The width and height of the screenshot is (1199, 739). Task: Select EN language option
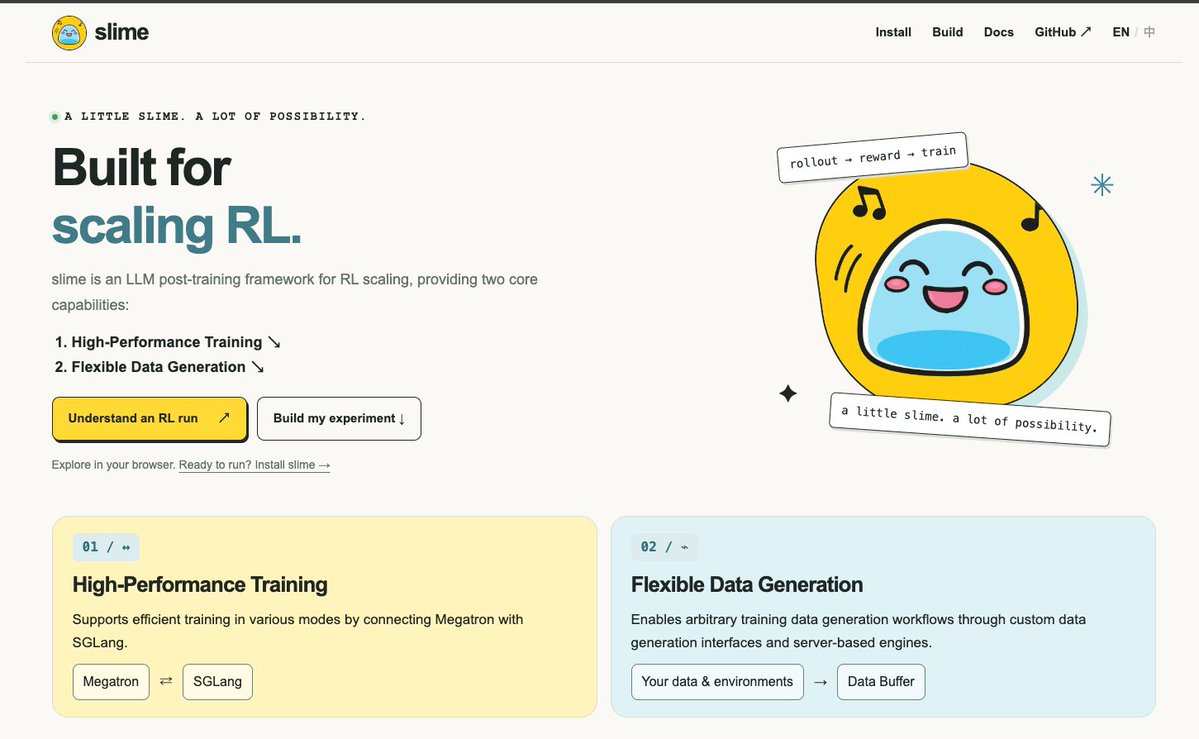pyautogui.click(x=1121, y=32)
